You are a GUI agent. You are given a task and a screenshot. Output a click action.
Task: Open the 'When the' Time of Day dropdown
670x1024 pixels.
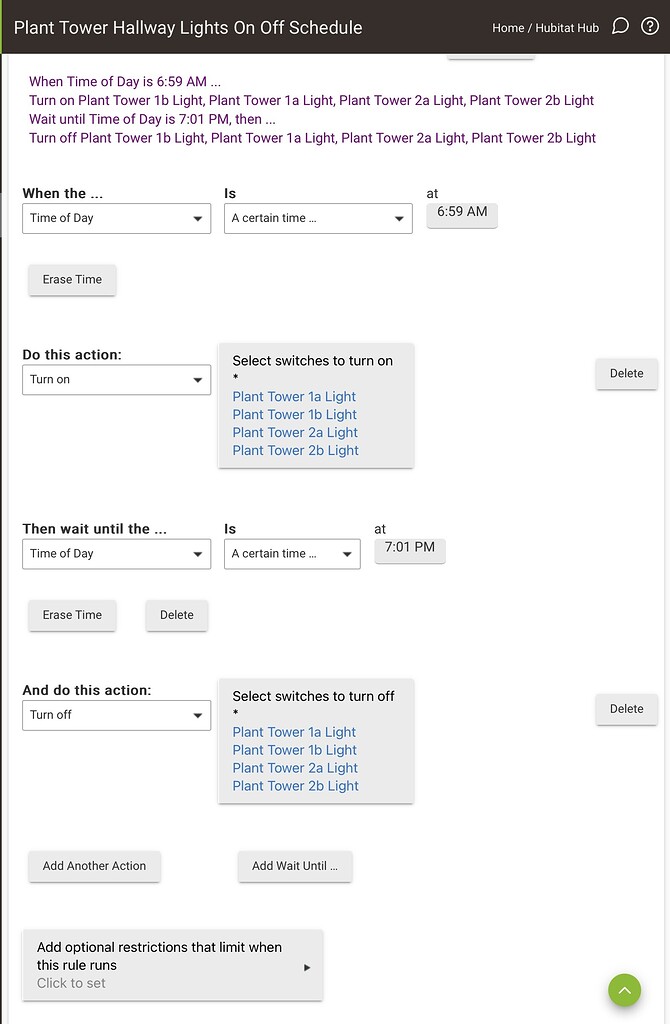[116, 218]
